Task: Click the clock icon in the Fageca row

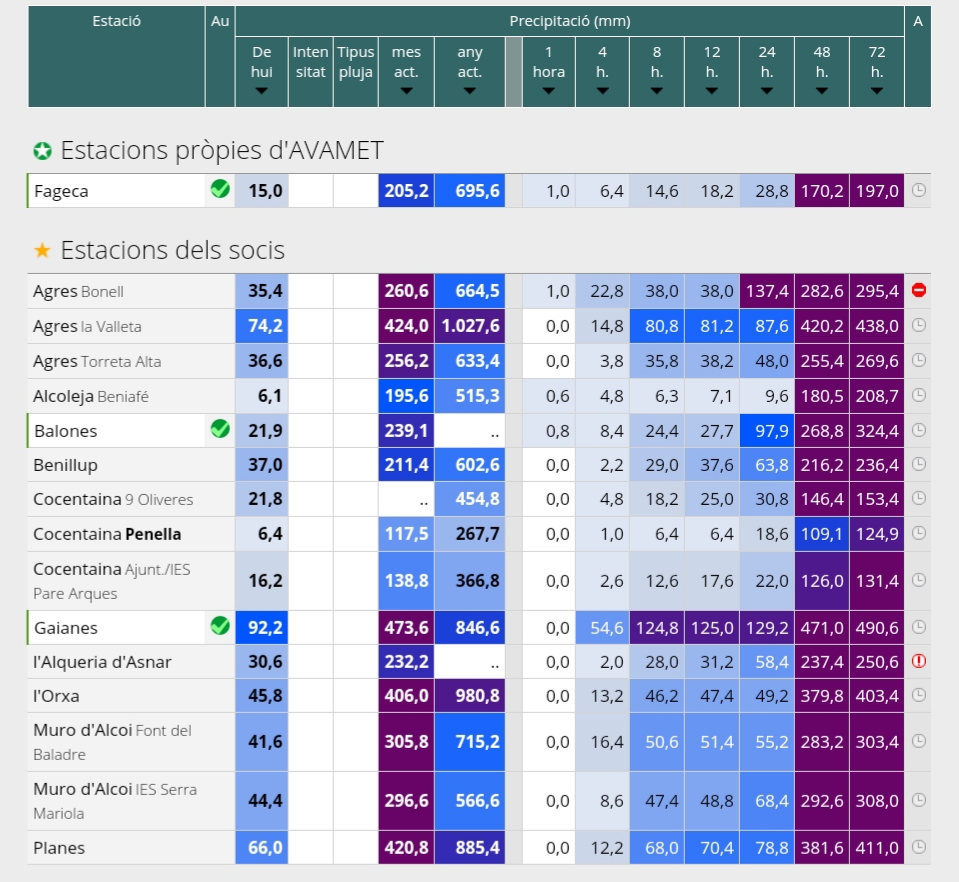Action: [918, 190]
